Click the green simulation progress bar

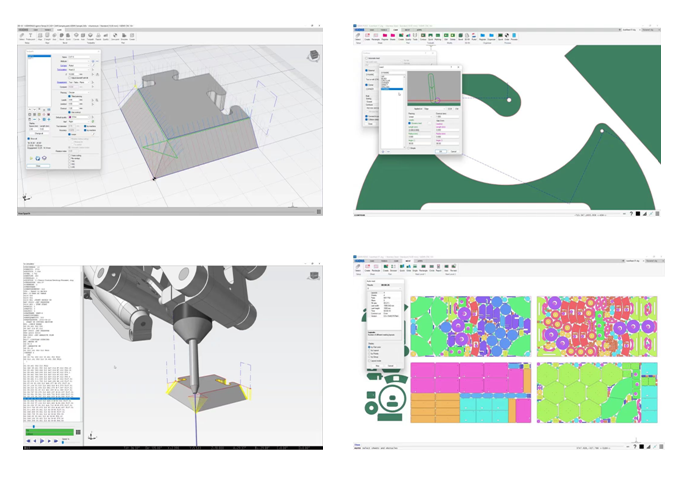(49, 431)
